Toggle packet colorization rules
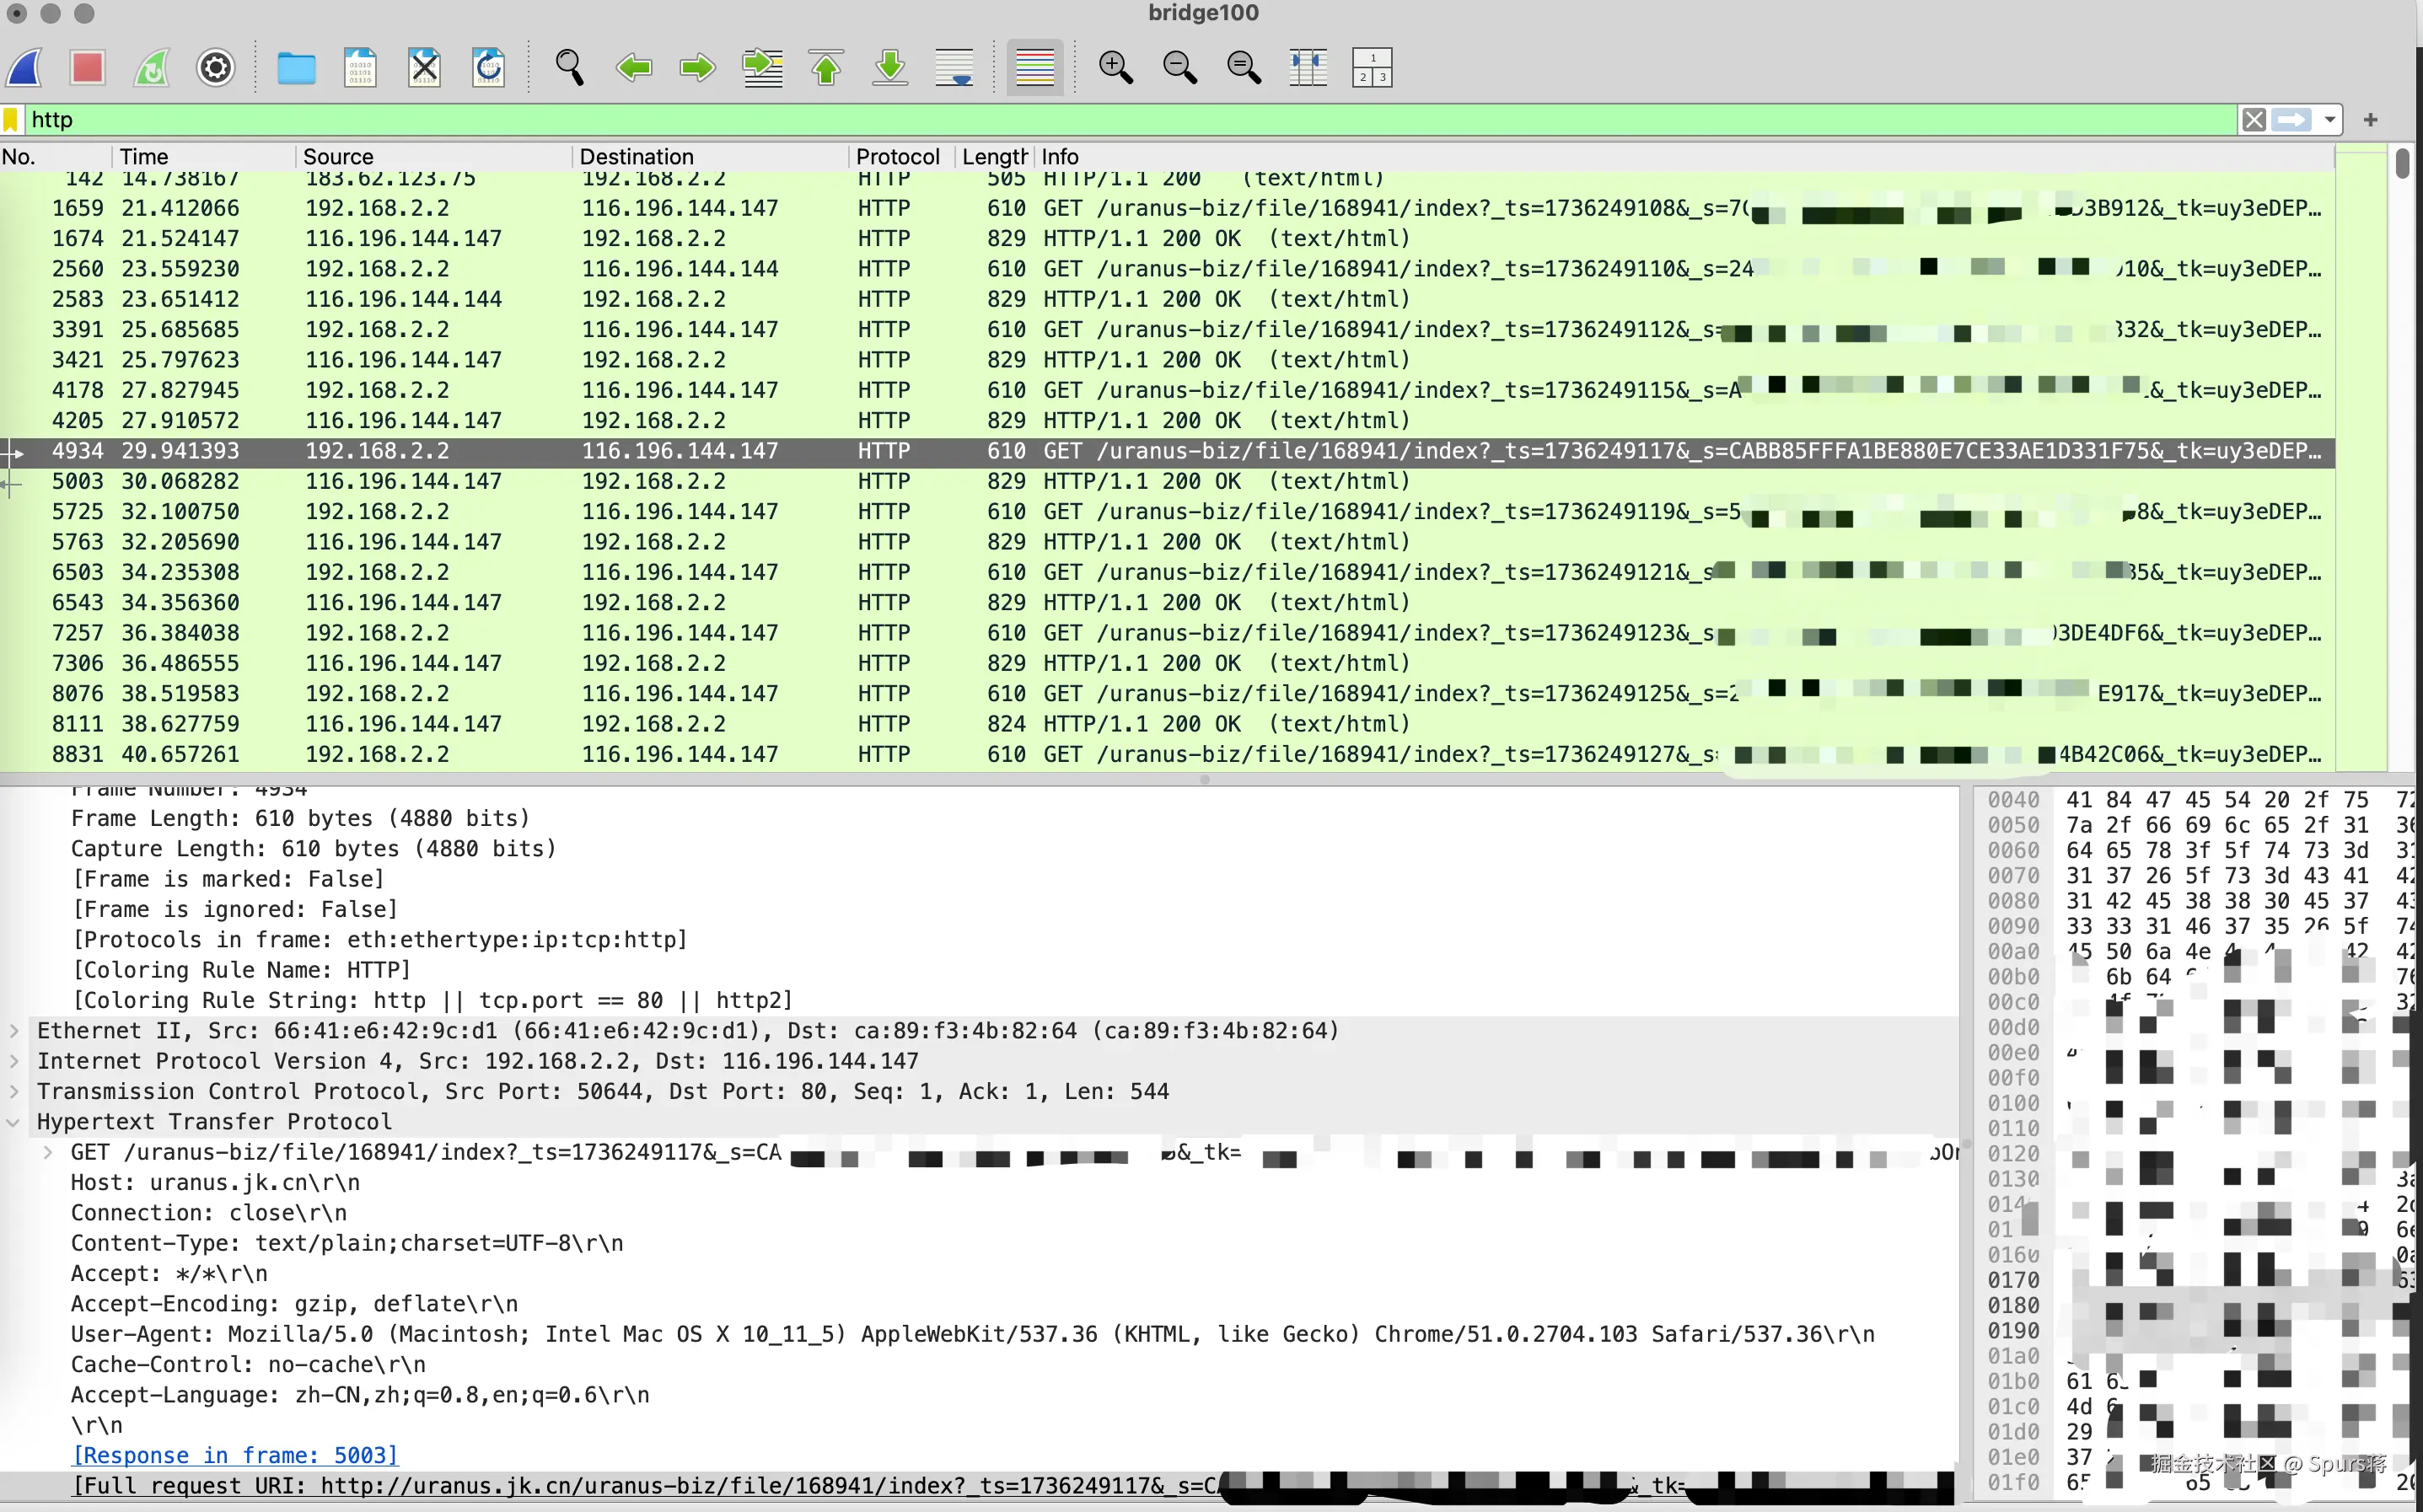2423x1512 pixels. [1035, 68]
